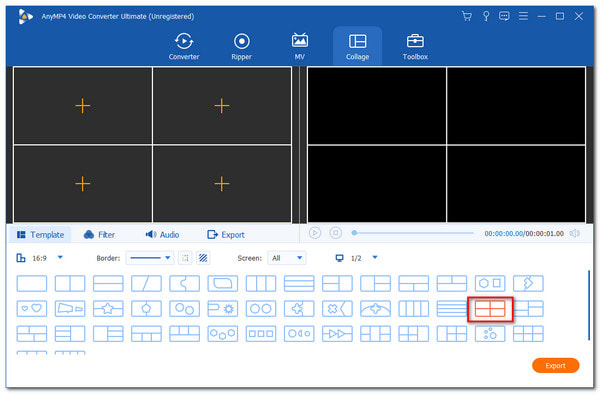Select the star center template

[108, 309]
